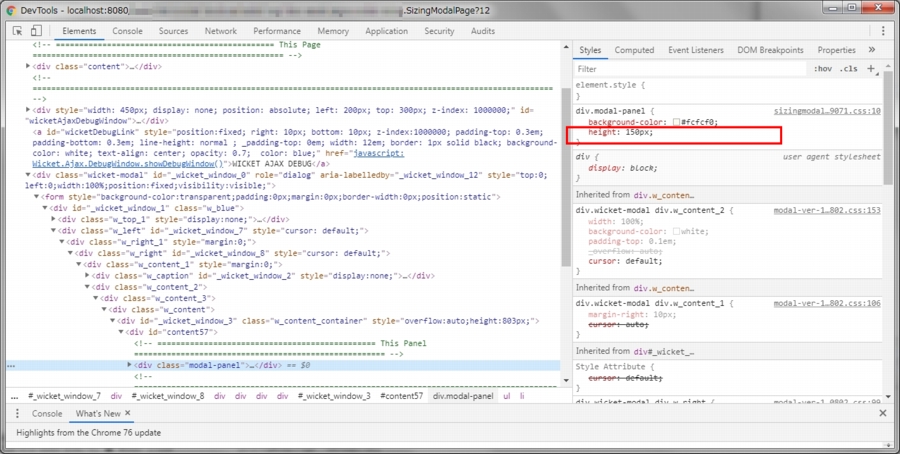Open the Application tab
Screen dimensions: 900x454
[x=387, y=31]
